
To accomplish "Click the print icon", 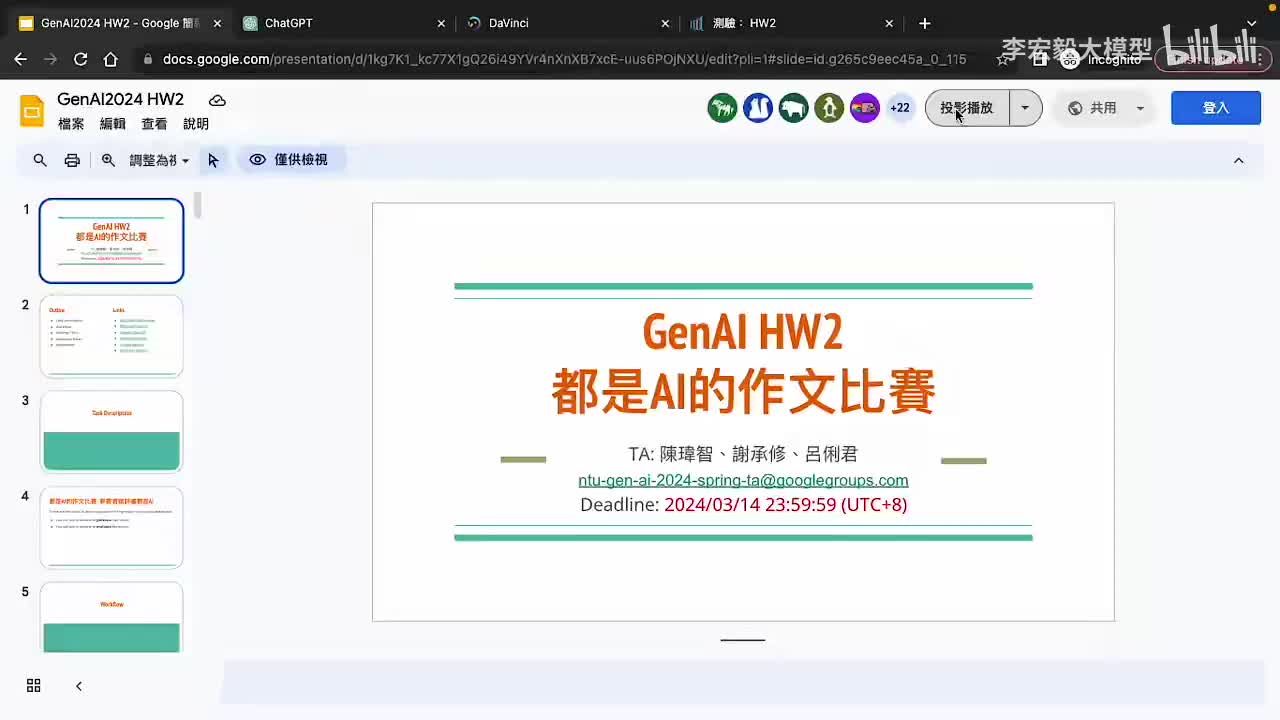I will (x=72, y=160).
